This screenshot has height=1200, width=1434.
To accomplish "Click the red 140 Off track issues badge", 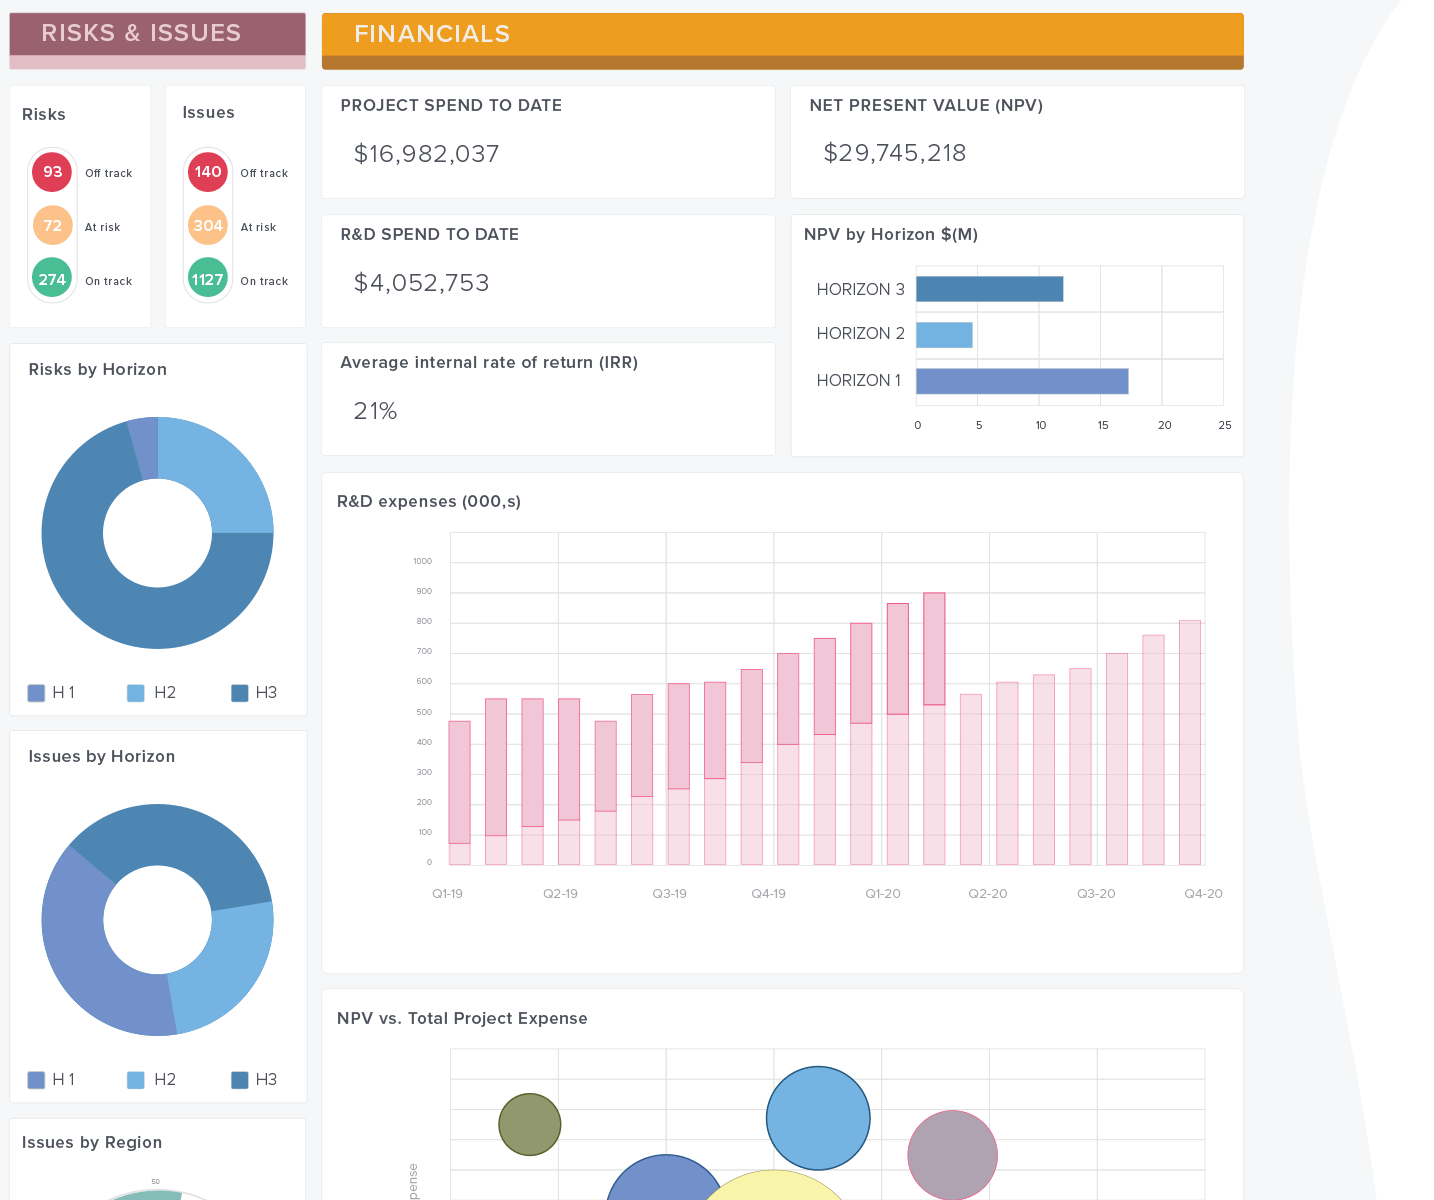I will click(208, 172).
